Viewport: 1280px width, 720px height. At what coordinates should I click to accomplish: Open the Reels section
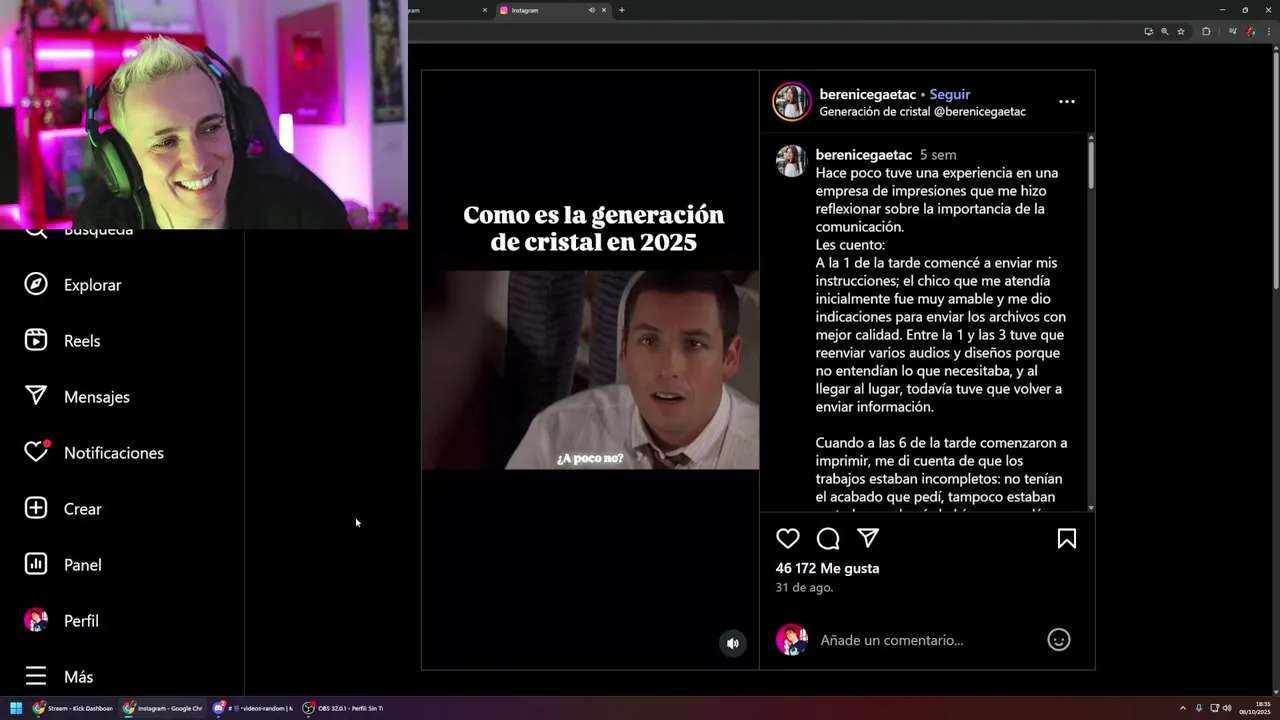(x=62, y=341)
